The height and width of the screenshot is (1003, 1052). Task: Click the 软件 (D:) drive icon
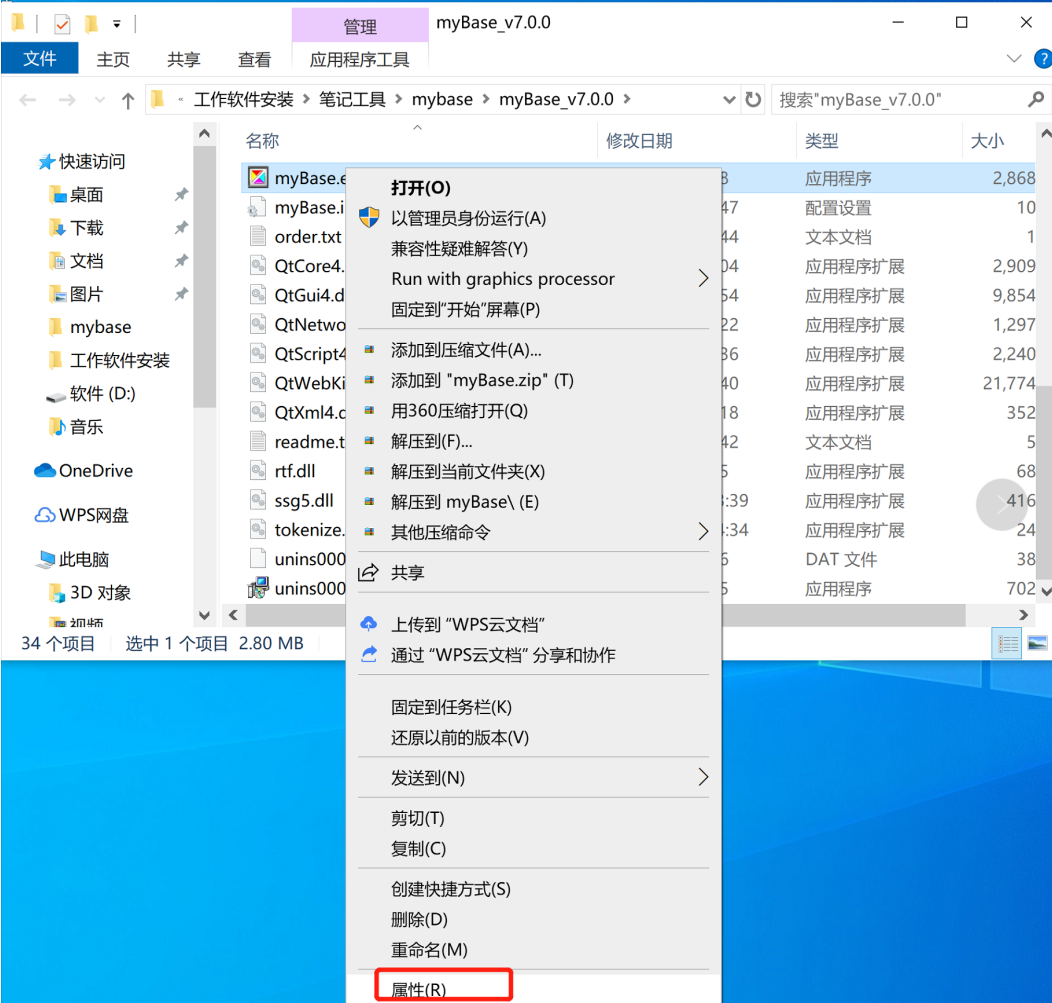pyautogui.click(x=56, y=396)
